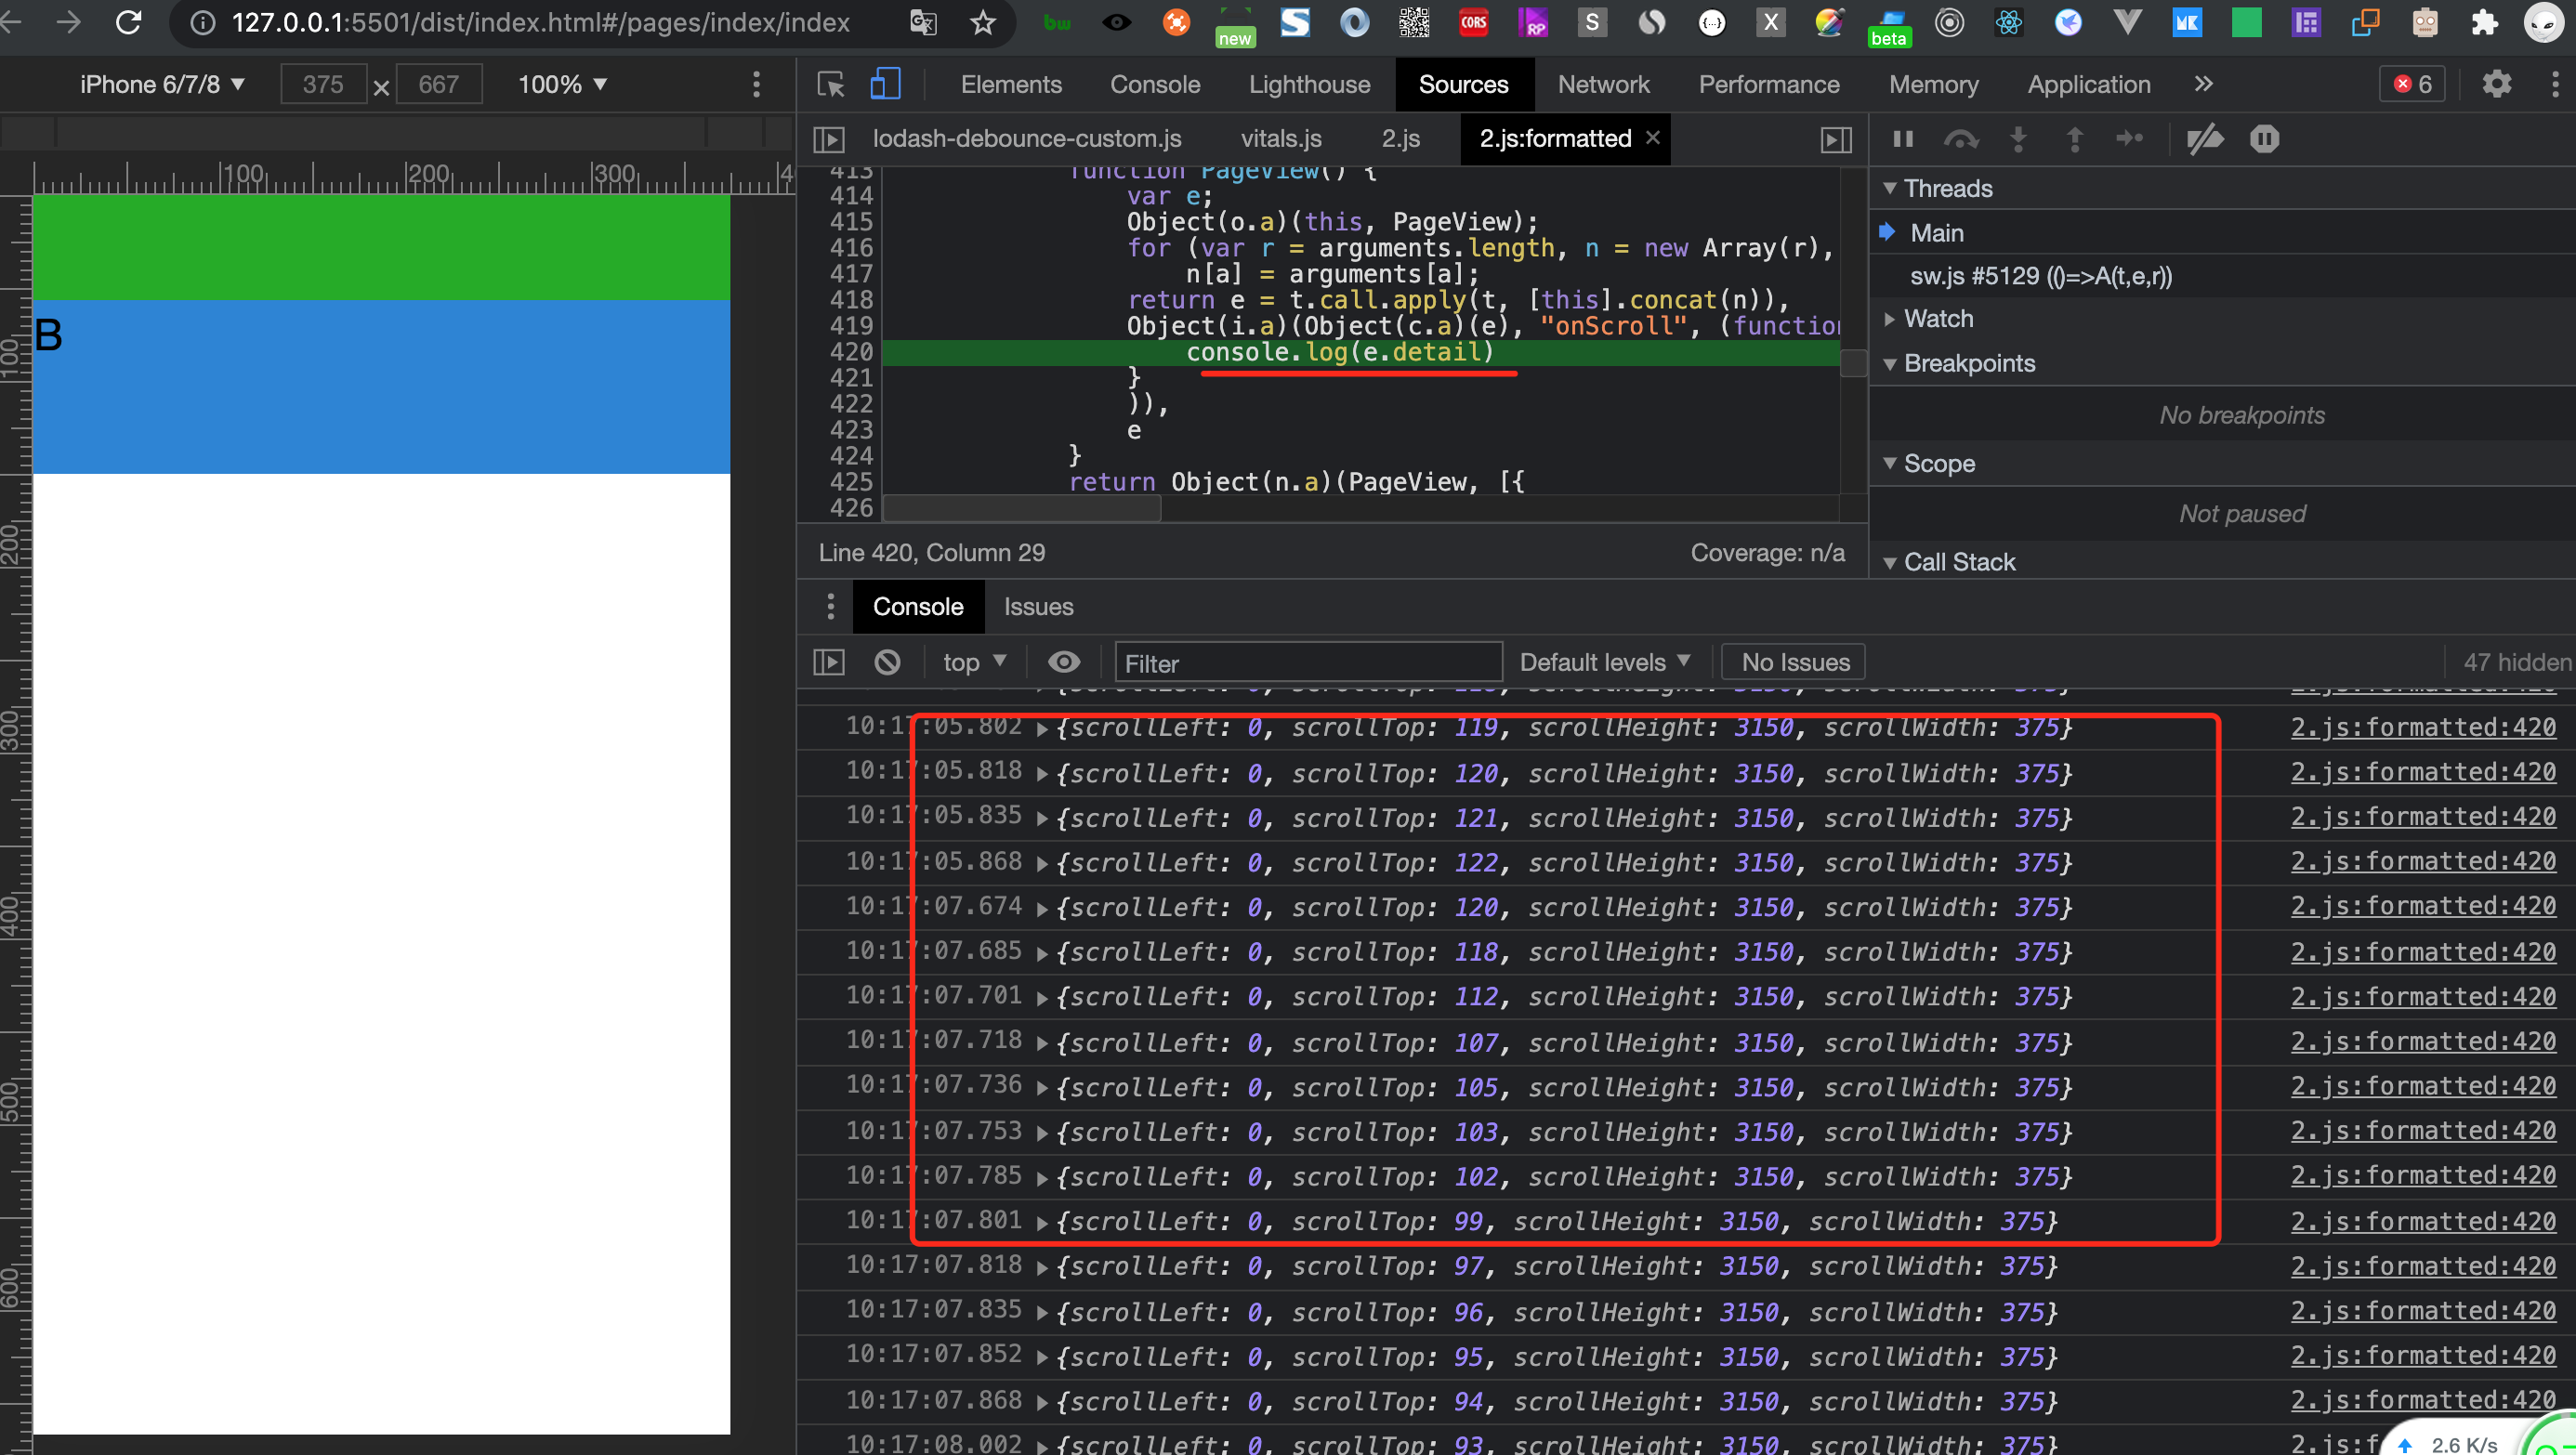Pause script execution in the debugger
Screen dimensions: 2576x1455
coord(1903,139)
